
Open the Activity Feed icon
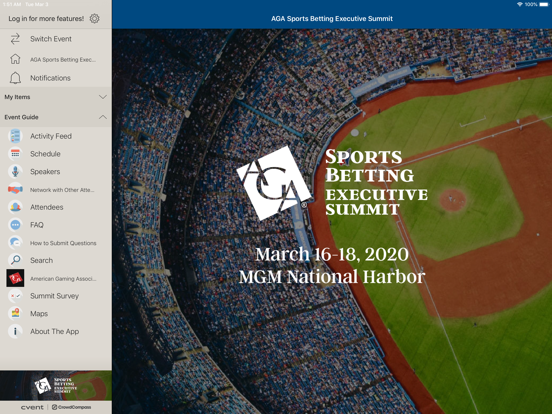click(x=15, y=136)
